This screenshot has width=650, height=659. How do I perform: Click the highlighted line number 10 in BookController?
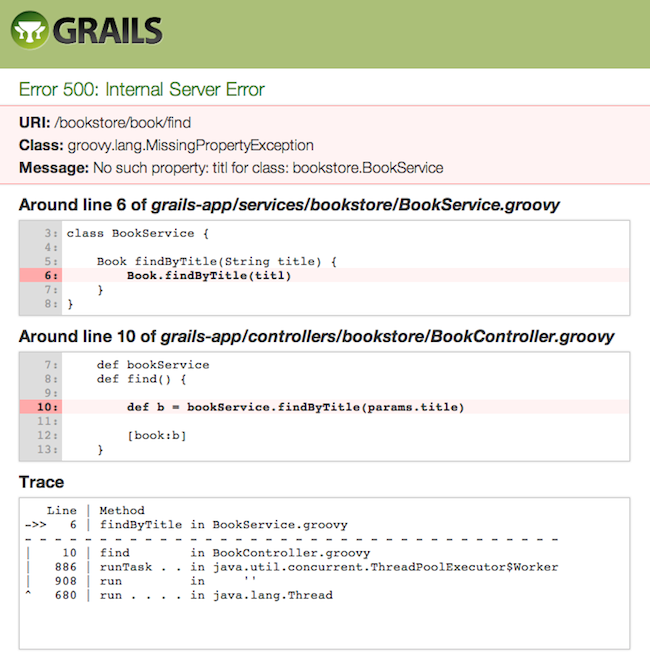click(48, 407)
